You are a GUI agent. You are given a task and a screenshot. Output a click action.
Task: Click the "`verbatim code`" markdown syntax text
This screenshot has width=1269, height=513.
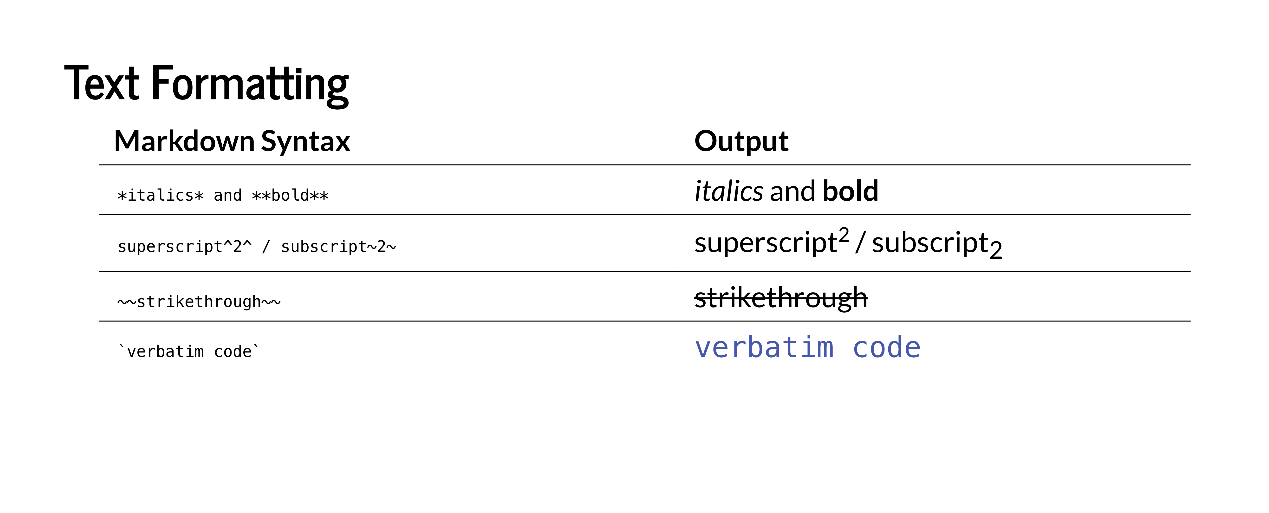188,352
